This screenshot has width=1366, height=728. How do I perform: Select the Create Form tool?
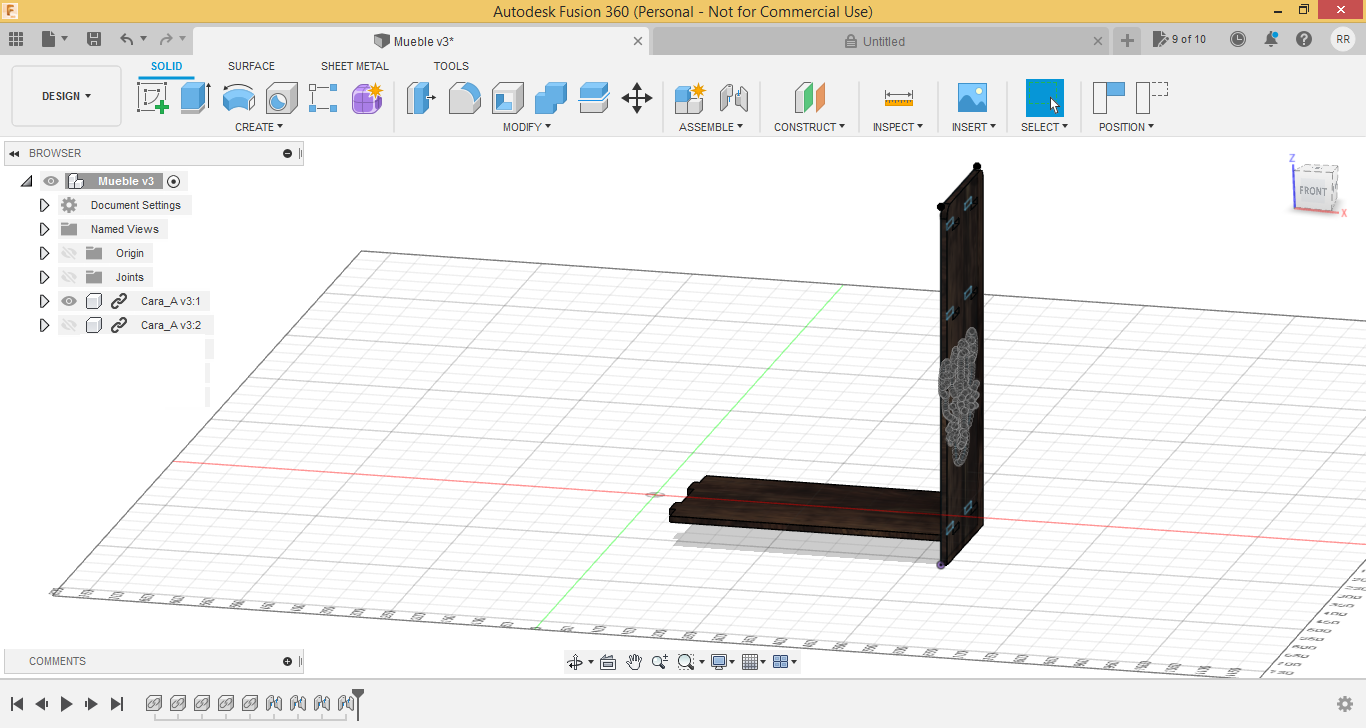tap(367, 98)
